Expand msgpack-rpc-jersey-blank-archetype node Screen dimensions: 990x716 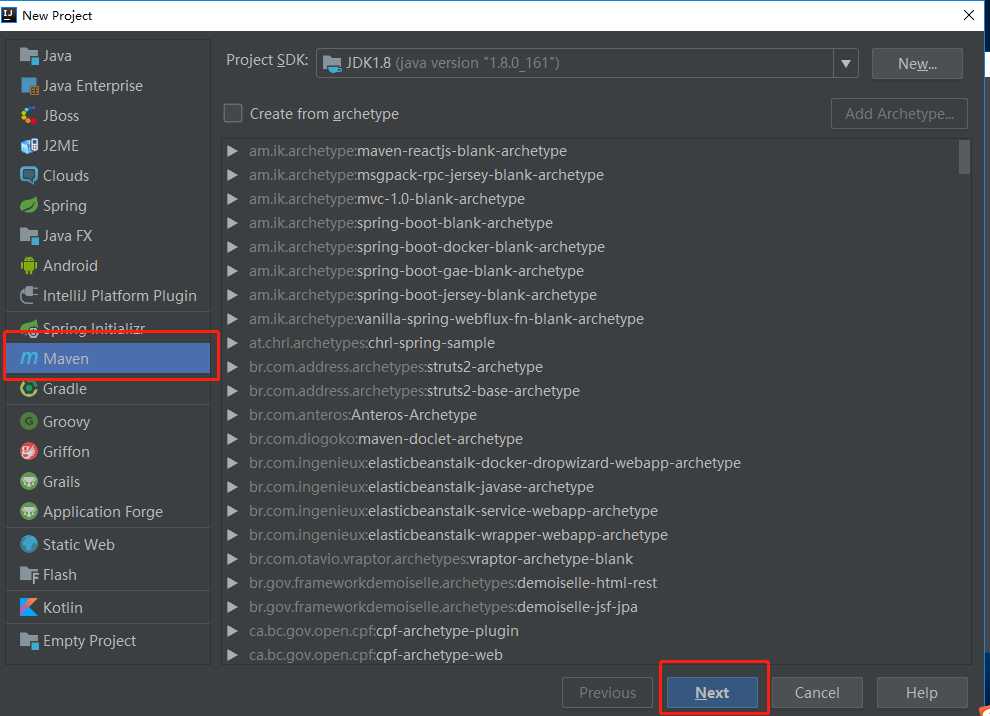(232, 176)
